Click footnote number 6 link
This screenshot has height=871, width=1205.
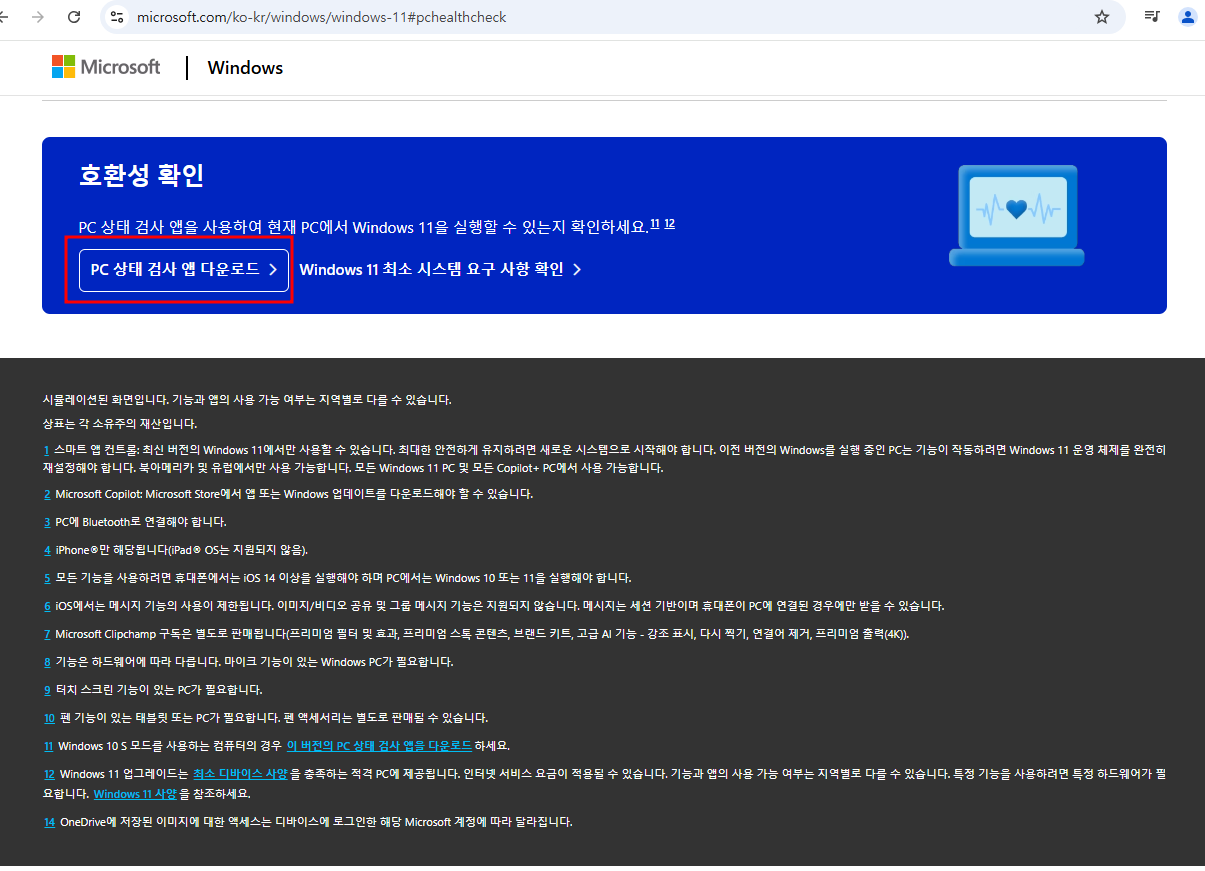pyautogui.click(x=46, y=606)
